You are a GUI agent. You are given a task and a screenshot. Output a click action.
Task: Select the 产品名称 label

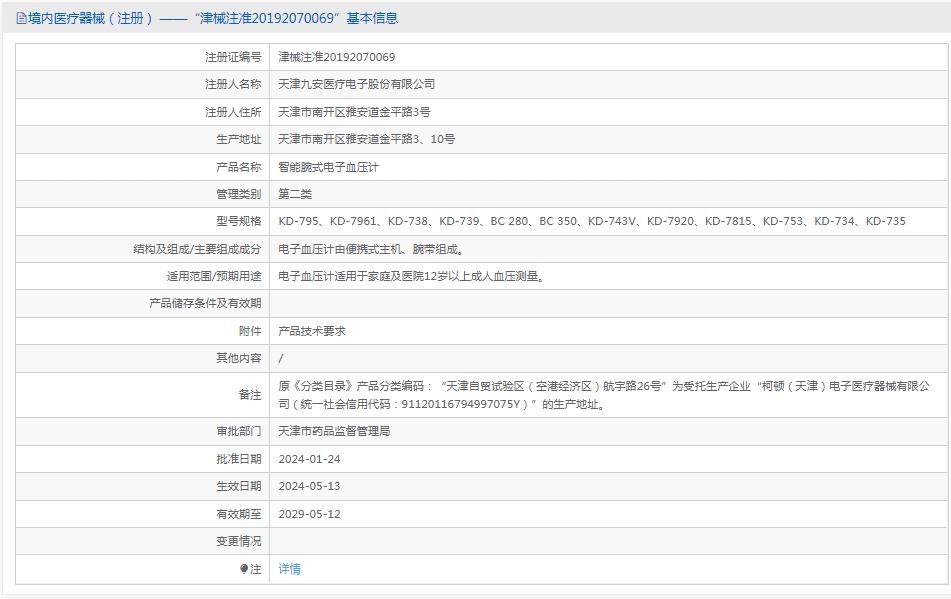pyautogui.click(x=239, y=167)
